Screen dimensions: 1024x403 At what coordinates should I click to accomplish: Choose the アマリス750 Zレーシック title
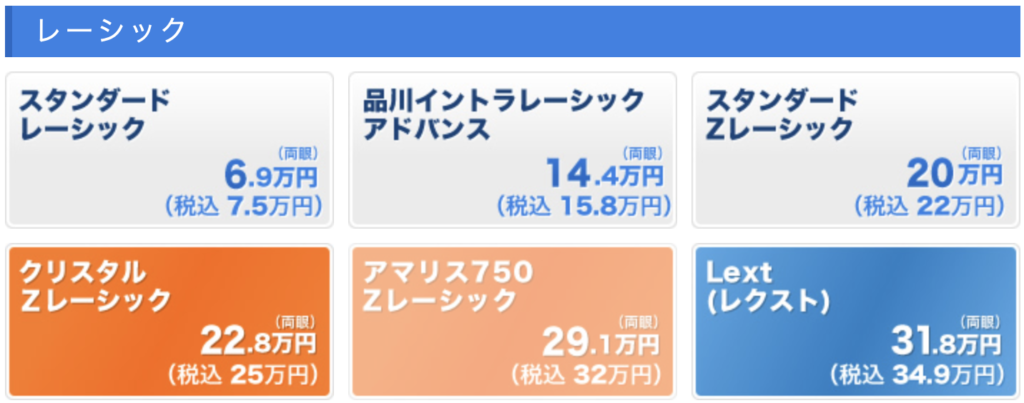(x=448, y=286)
